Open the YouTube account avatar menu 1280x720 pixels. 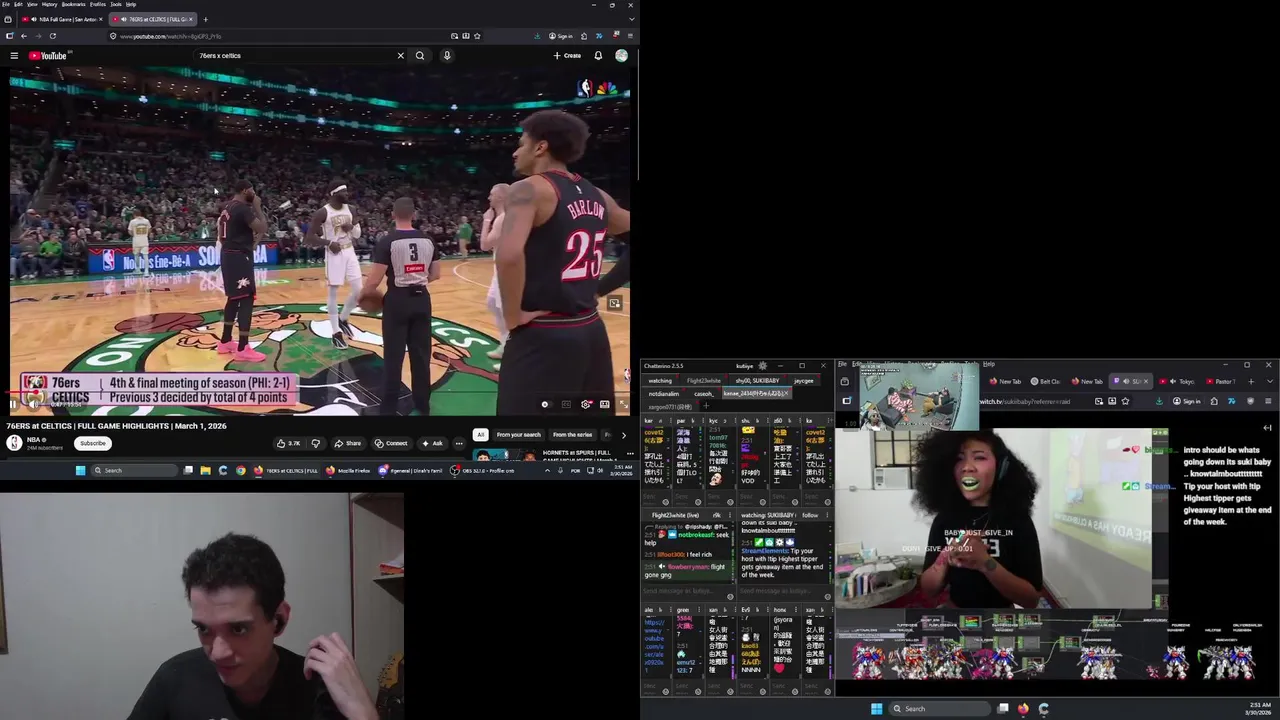pyautogui.click(x=621, y=56)
